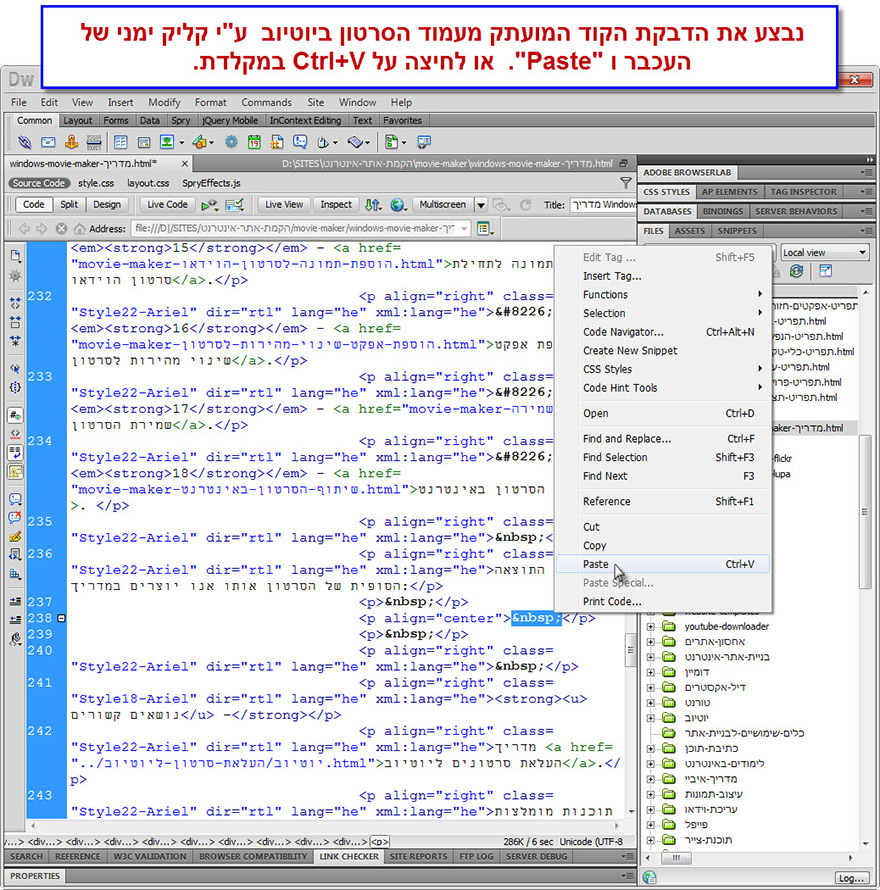Viewport: 880px width, 890px height.
Task: Click the Code view button
Action: 33,205
